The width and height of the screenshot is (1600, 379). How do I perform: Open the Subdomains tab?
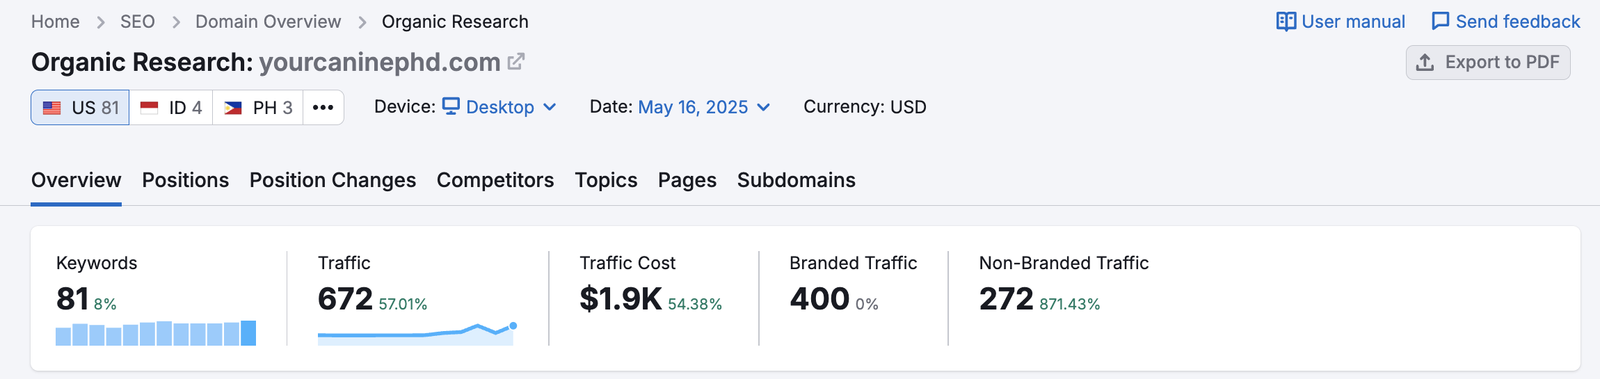(x=796, y=180)
